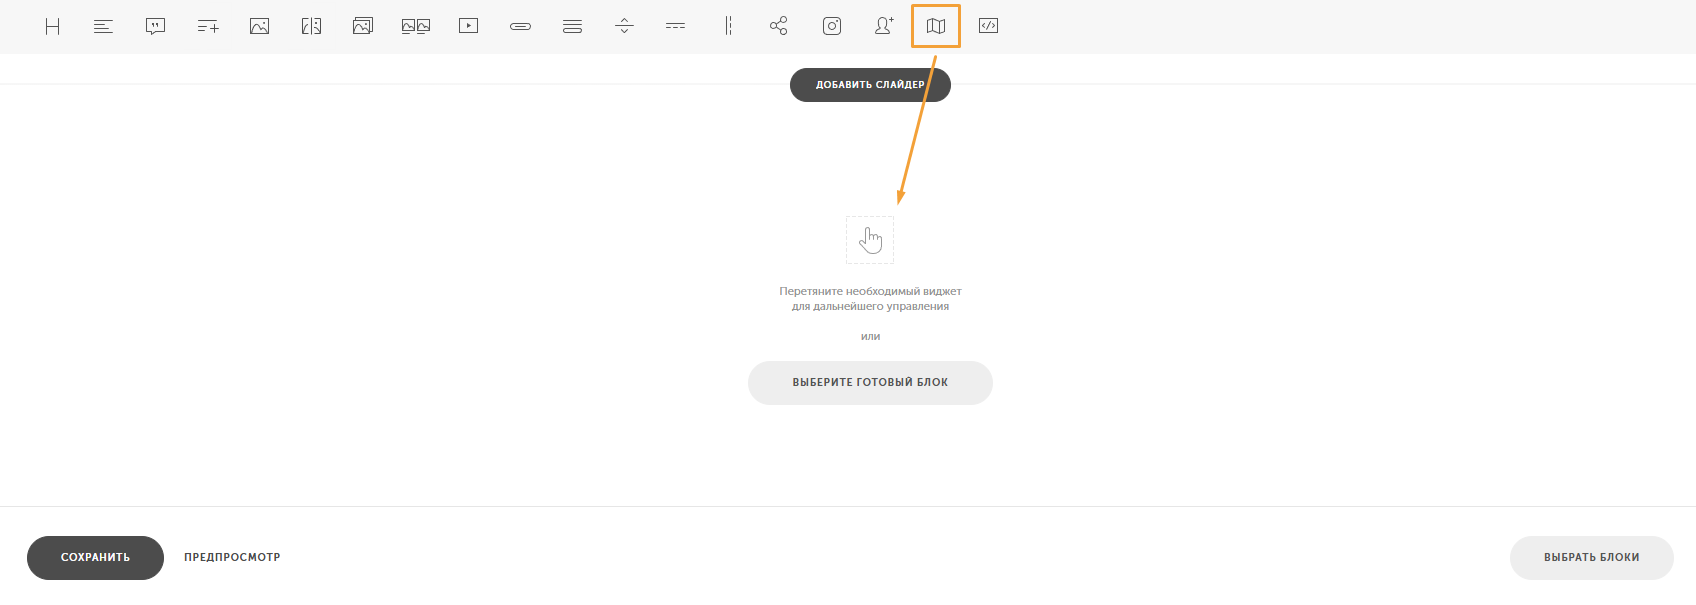Viewport: 1696px width, 605px height.
Task: Select the image gallery widget
Action: (x=363, y=26)
